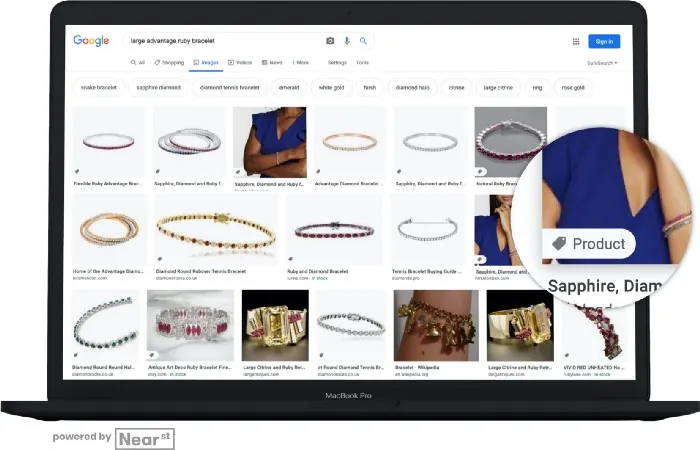The image size is (700, 450).
Task: Open Natural Ruby Bracelet image on gray background
Action: (x=511, y=142)
